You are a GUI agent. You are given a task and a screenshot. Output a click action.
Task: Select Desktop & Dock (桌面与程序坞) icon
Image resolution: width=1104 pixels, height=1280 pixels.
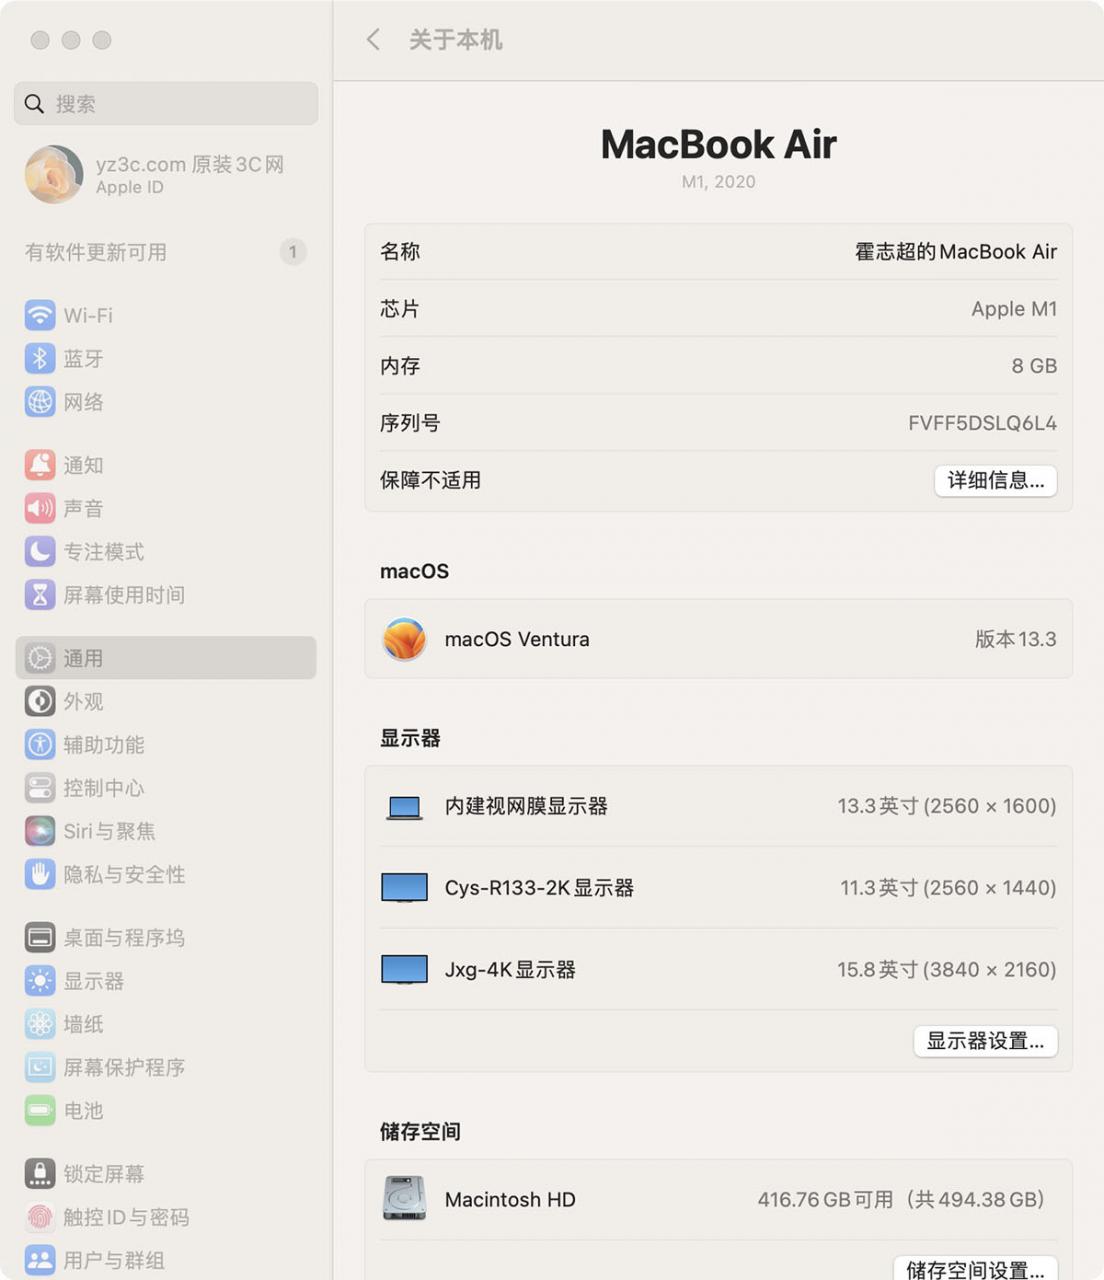40,937
